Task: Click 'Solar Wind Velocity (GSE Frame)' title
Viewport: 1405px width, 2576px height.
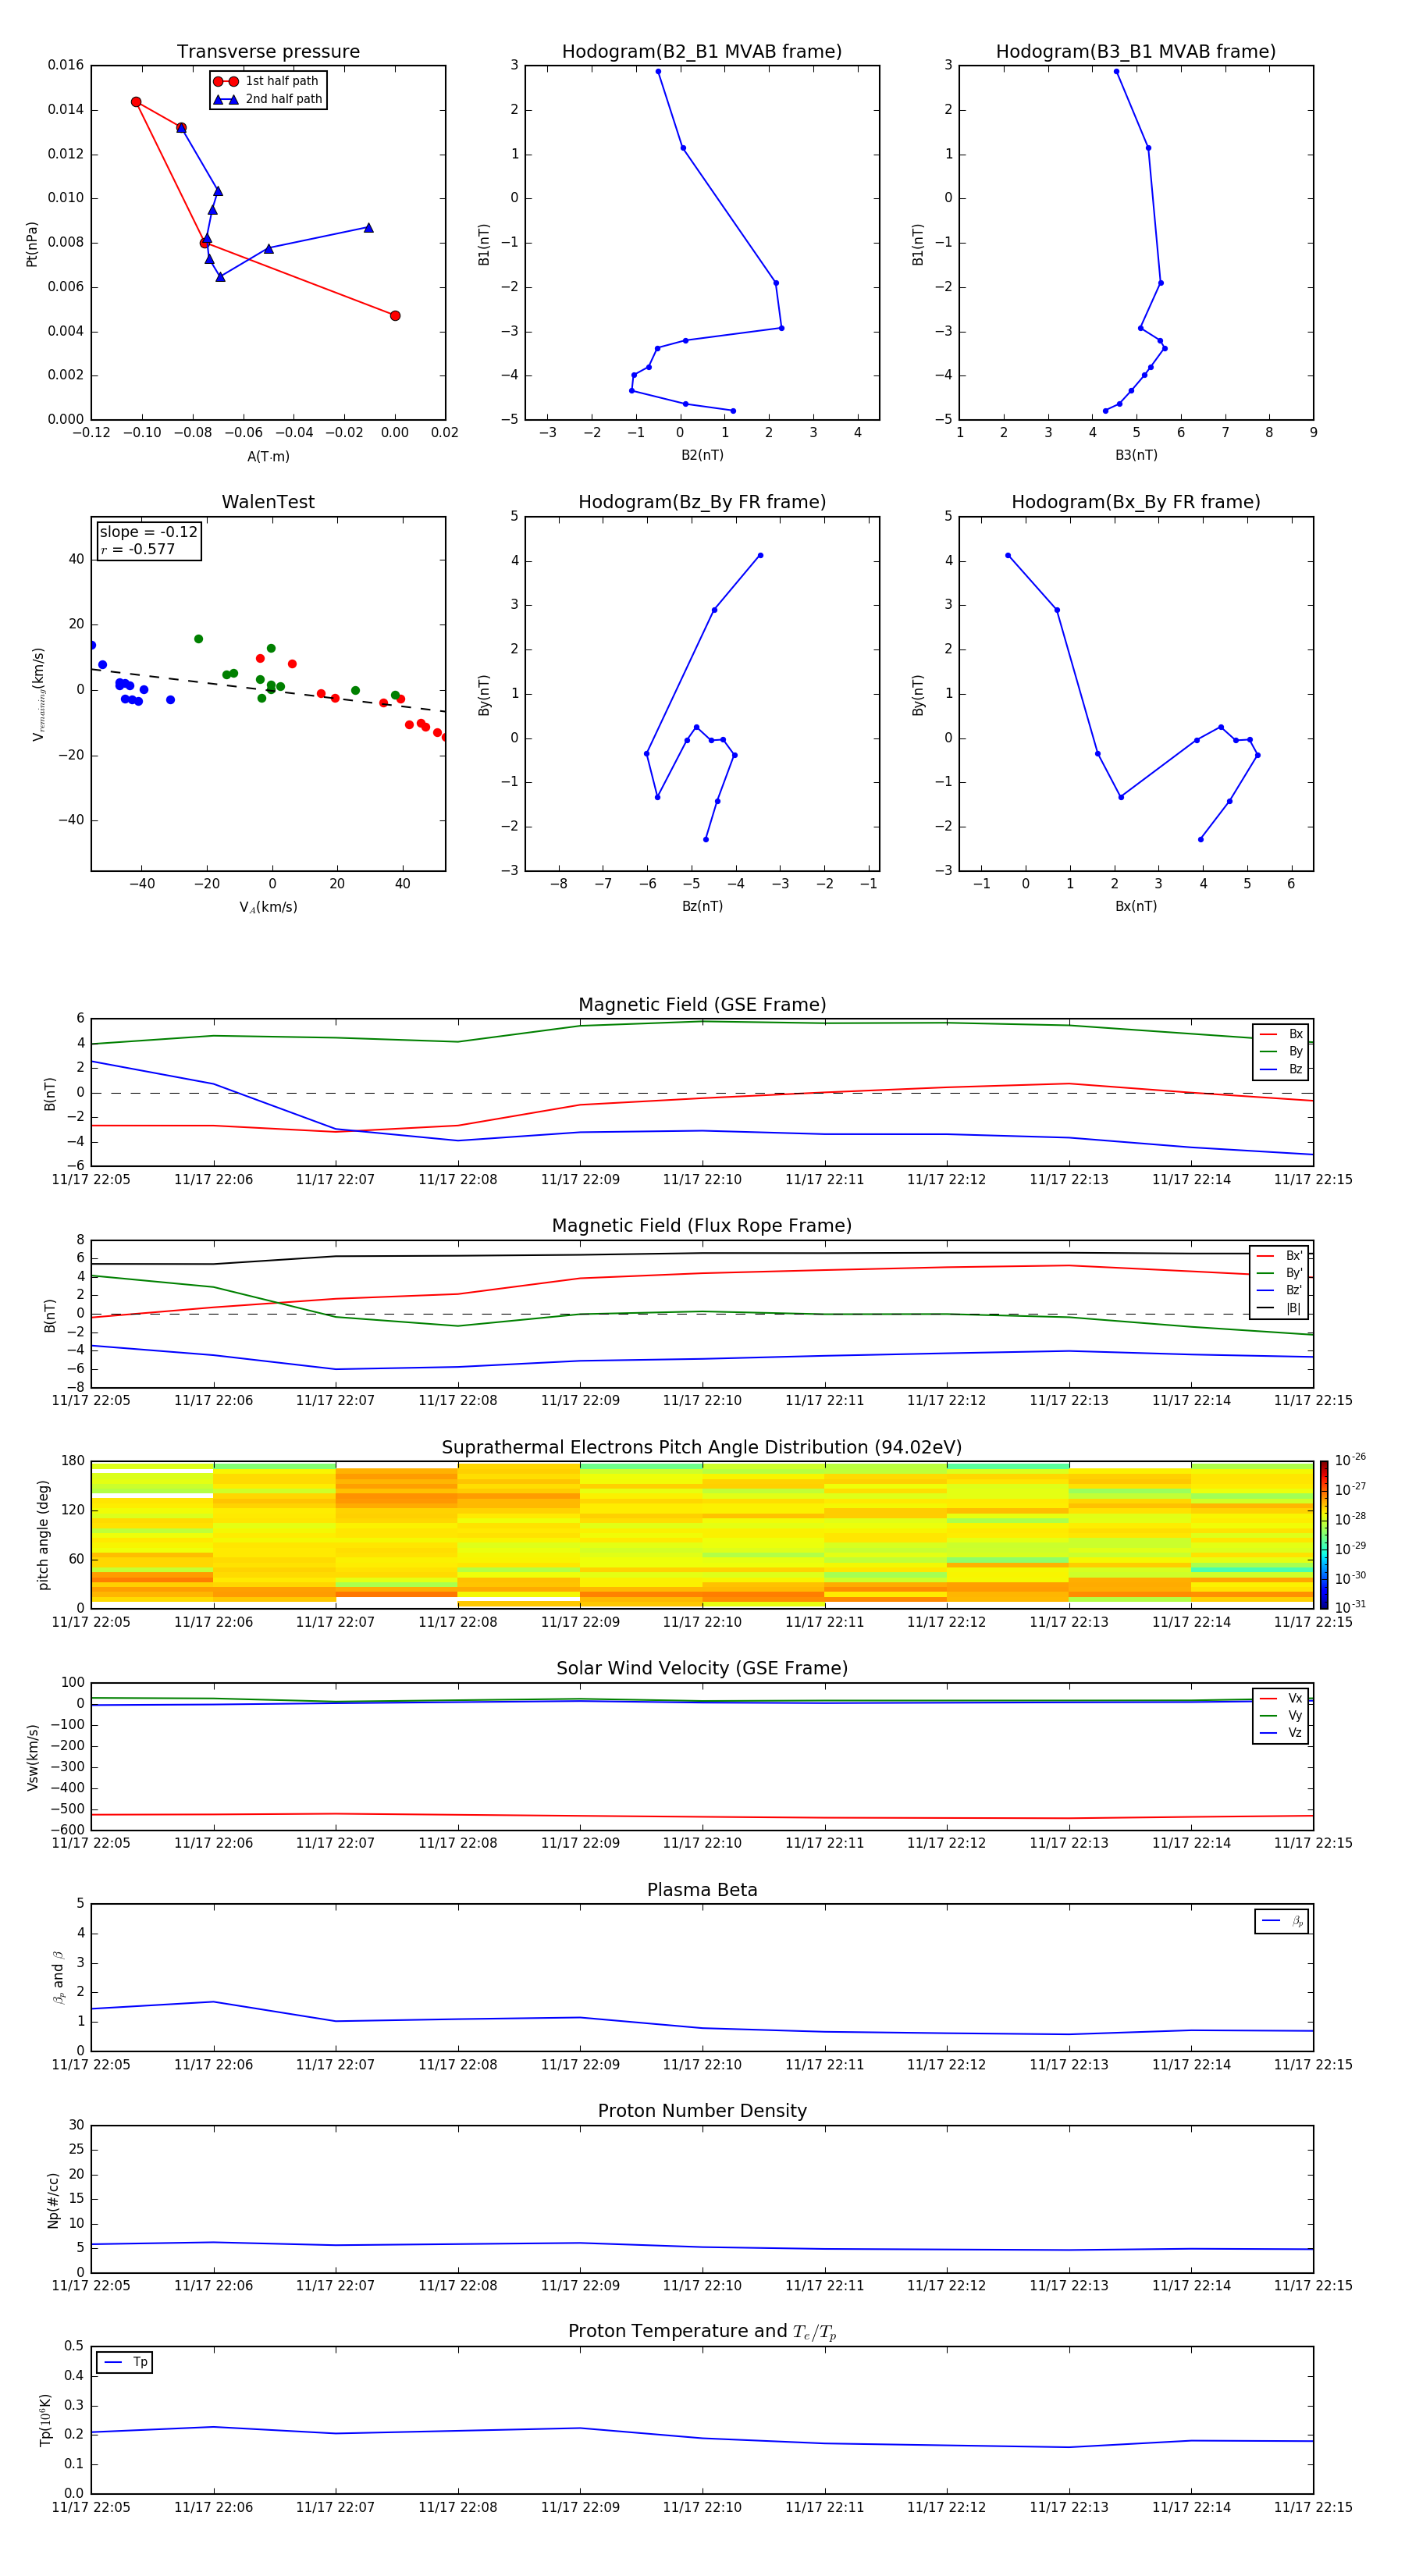Action: (x=702, y=1668)
